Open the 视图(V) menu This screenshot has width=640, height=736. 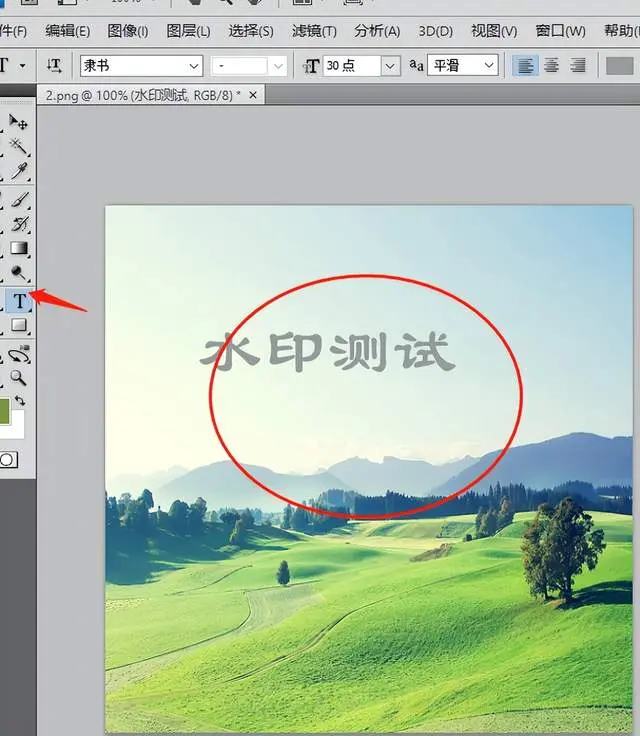494,31
